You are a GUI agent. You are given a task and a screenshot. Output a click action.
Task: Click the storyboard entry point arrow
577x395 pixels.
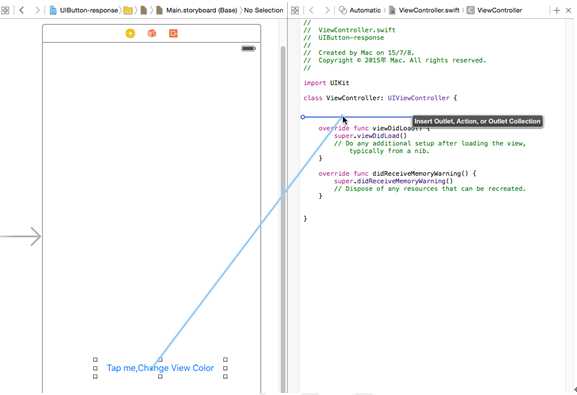[21, 236]
